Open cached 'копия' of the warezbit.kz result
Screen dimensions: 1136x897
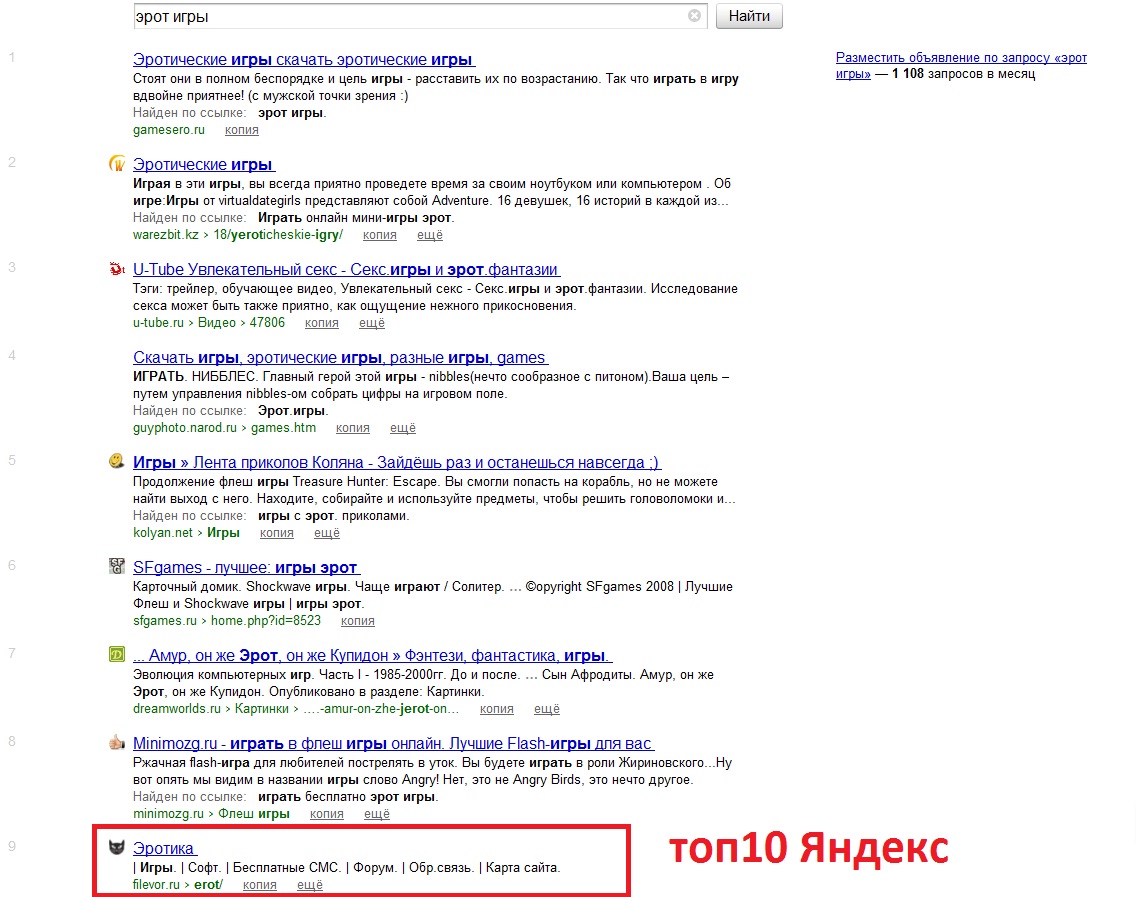380,235
